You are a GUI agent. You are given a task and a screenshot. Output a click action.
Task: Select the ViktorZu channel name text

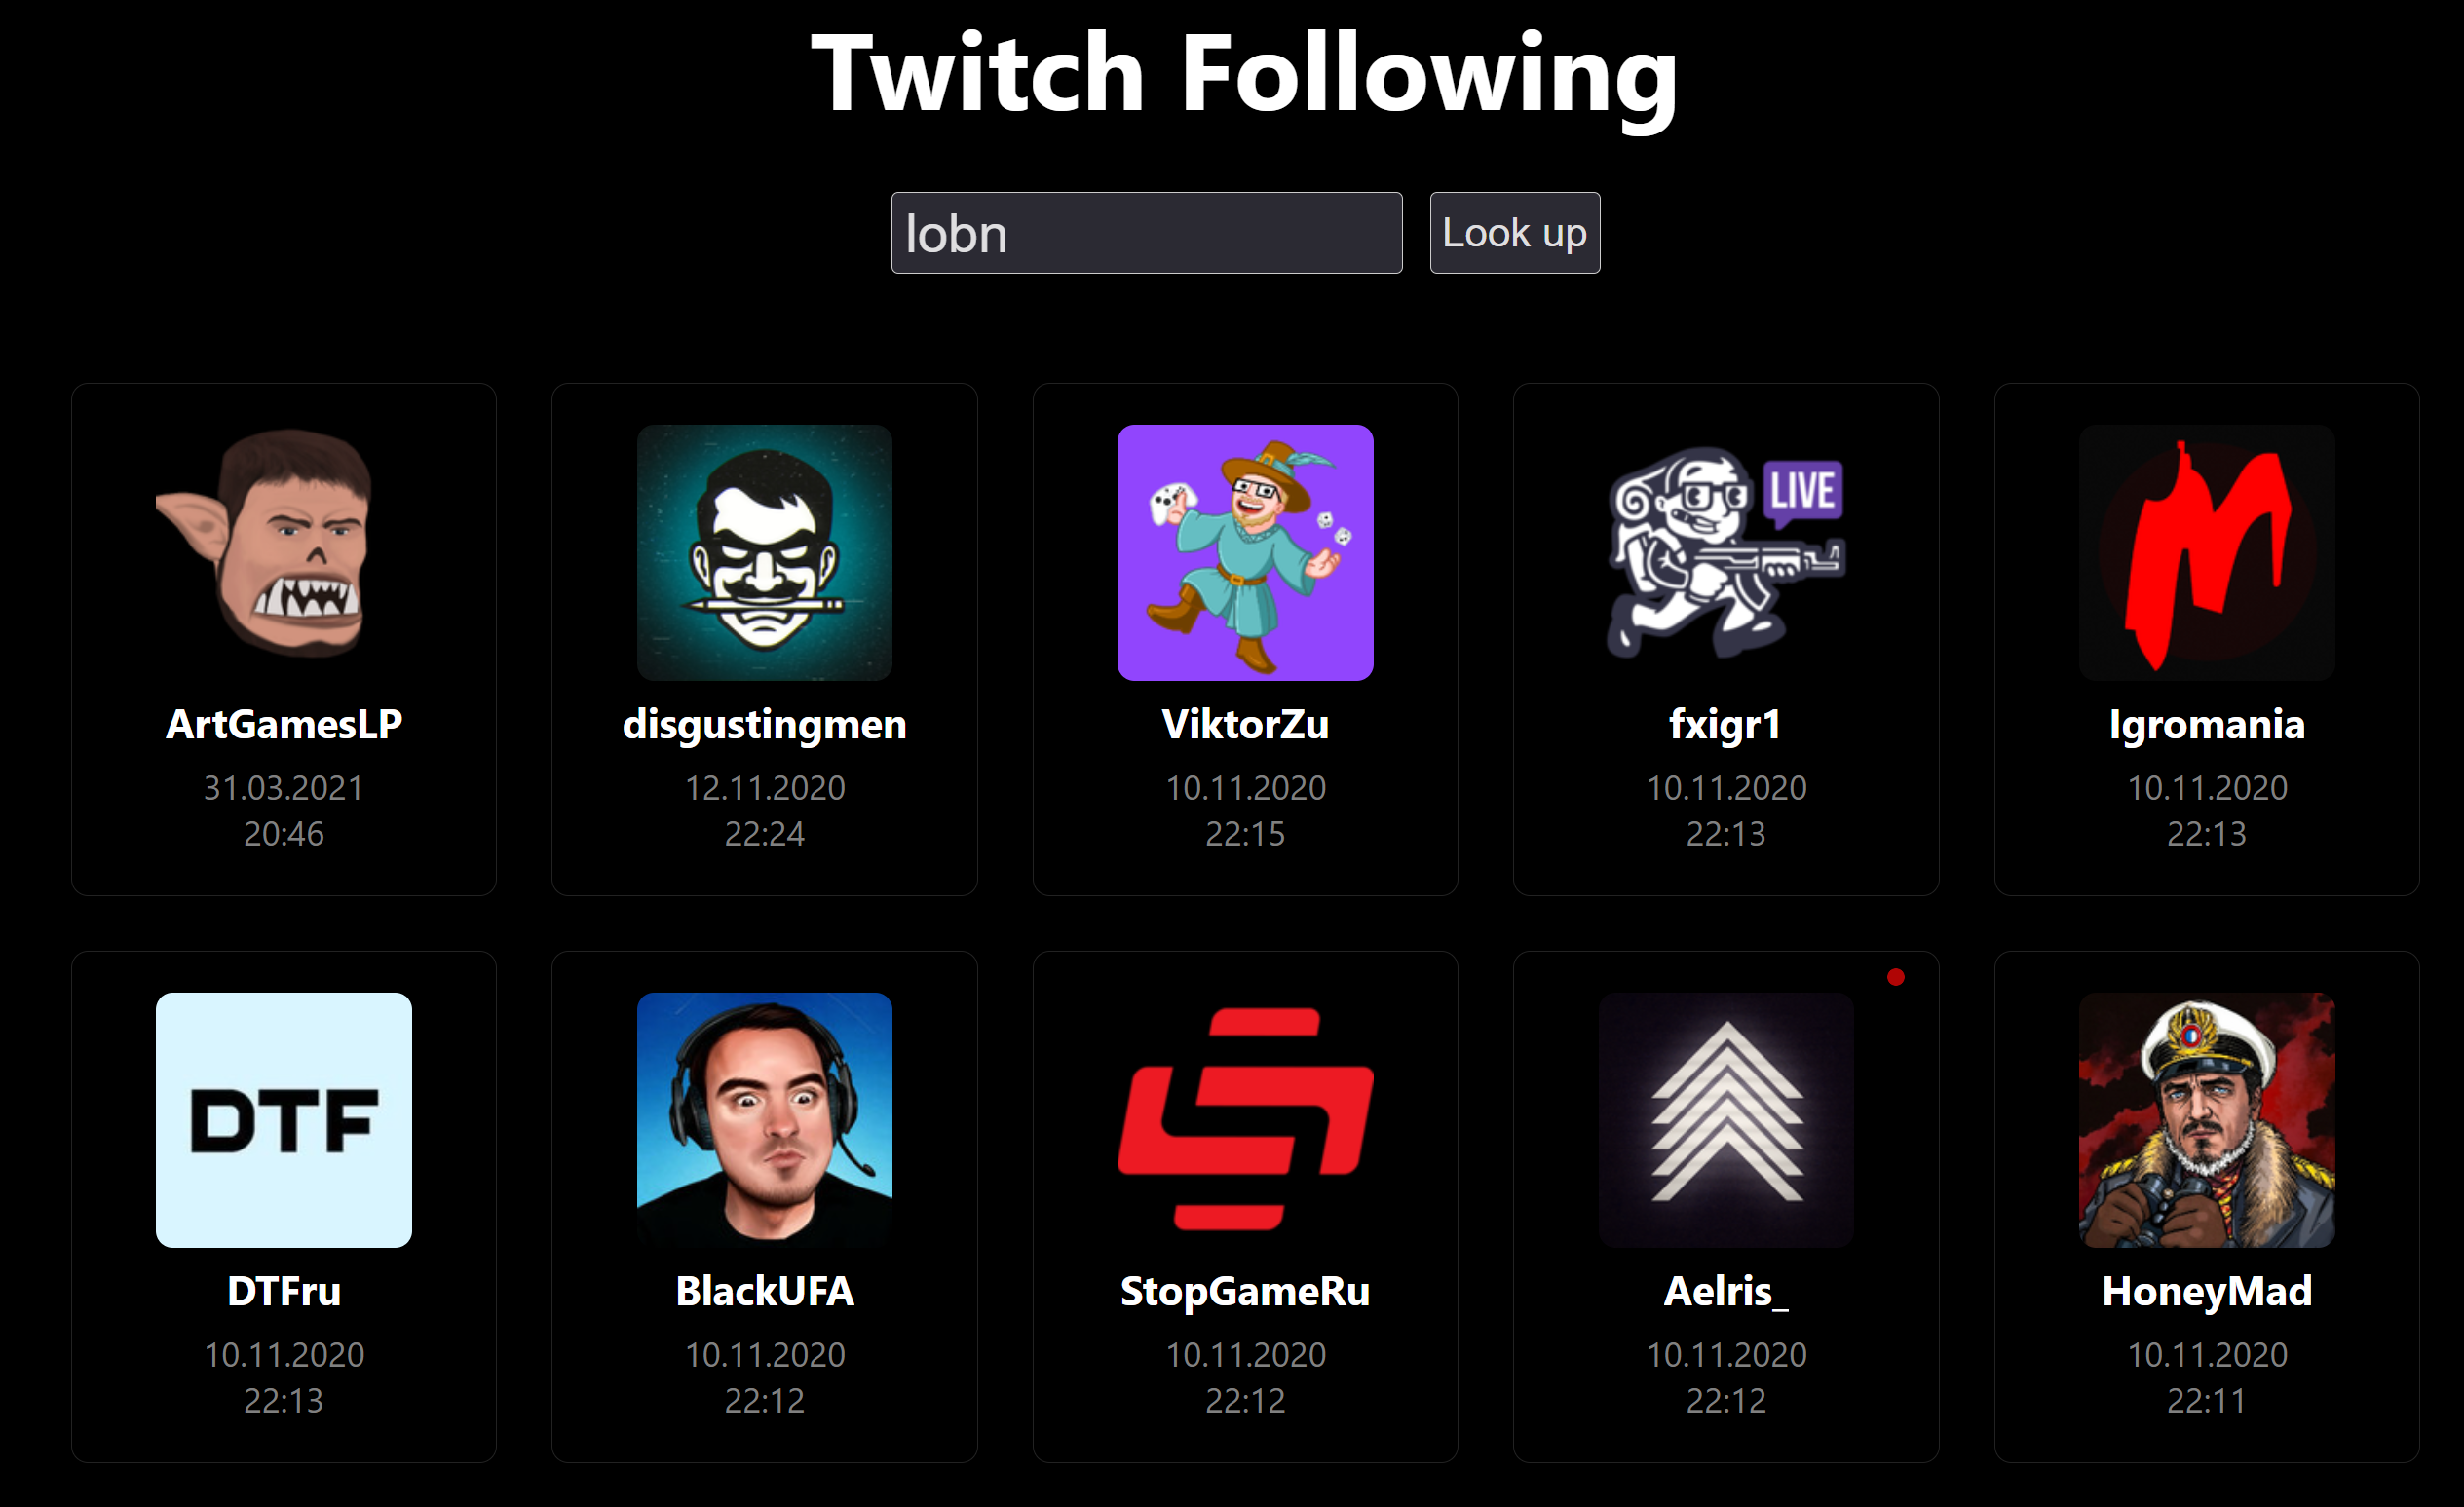point(1245,724)
